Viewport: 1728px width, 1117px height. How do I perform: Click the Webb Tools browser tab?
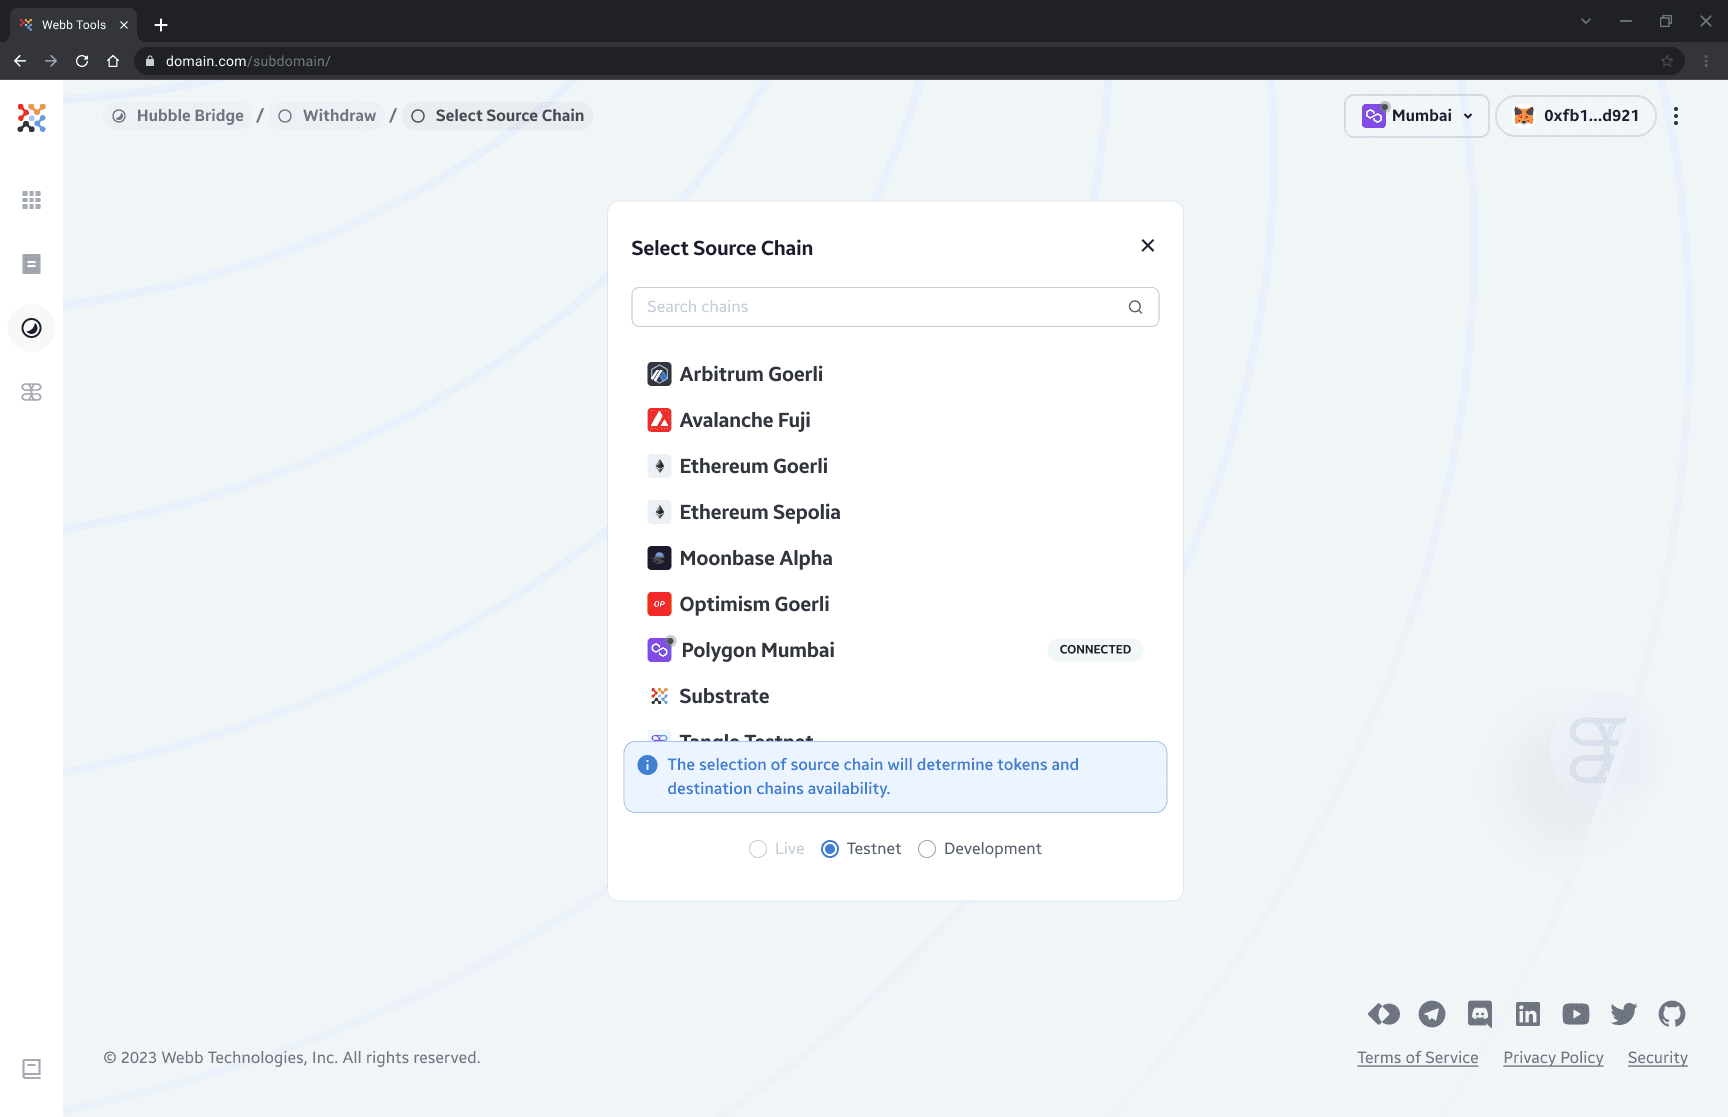tap(72, 24)
